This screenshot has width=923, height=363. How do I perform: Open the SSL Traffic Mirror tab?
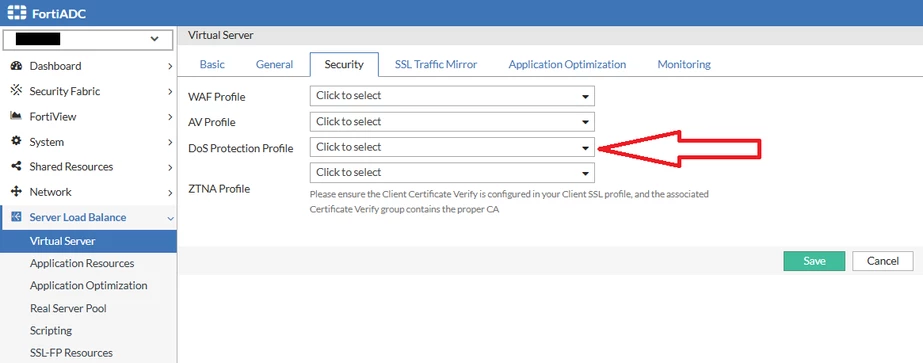[436, 64]
